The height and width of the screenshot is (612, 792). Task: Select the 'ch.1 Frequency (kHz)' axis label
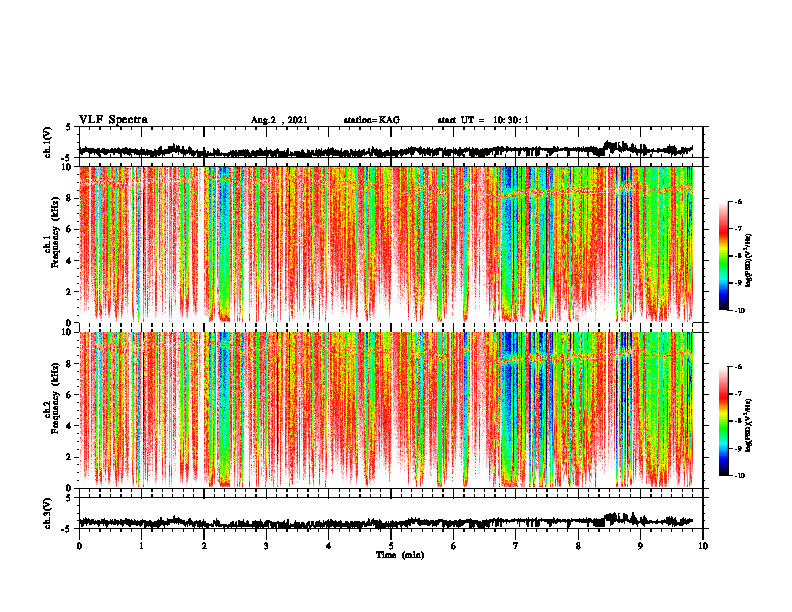pyautogui.click(x=51, y=233)
